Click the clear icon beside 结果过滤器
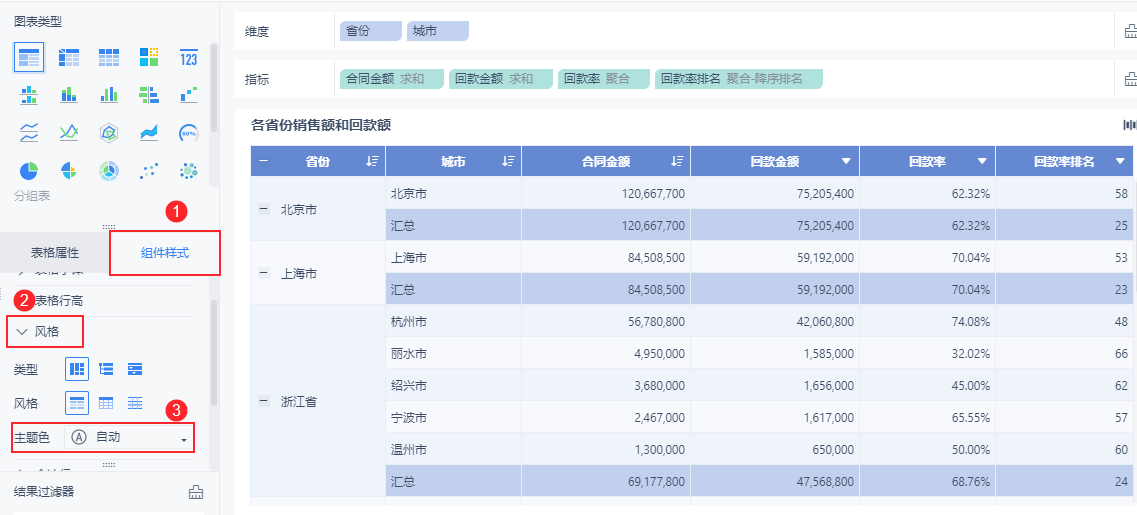 click(x=196, y=491)
